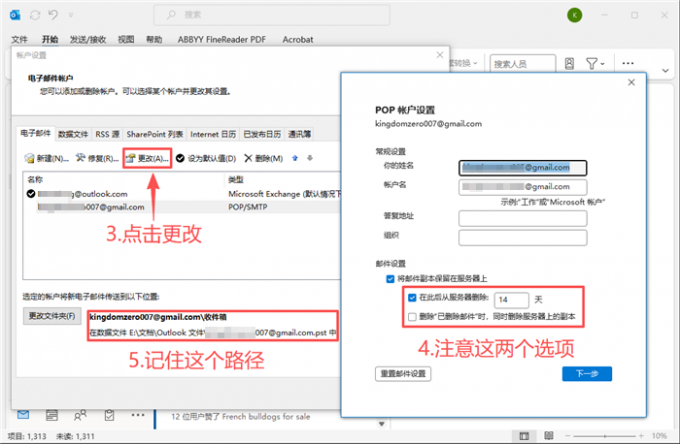Click the message list scroll-down arrow
Viewport: 680px width, 444px height.
pos(382,424)
